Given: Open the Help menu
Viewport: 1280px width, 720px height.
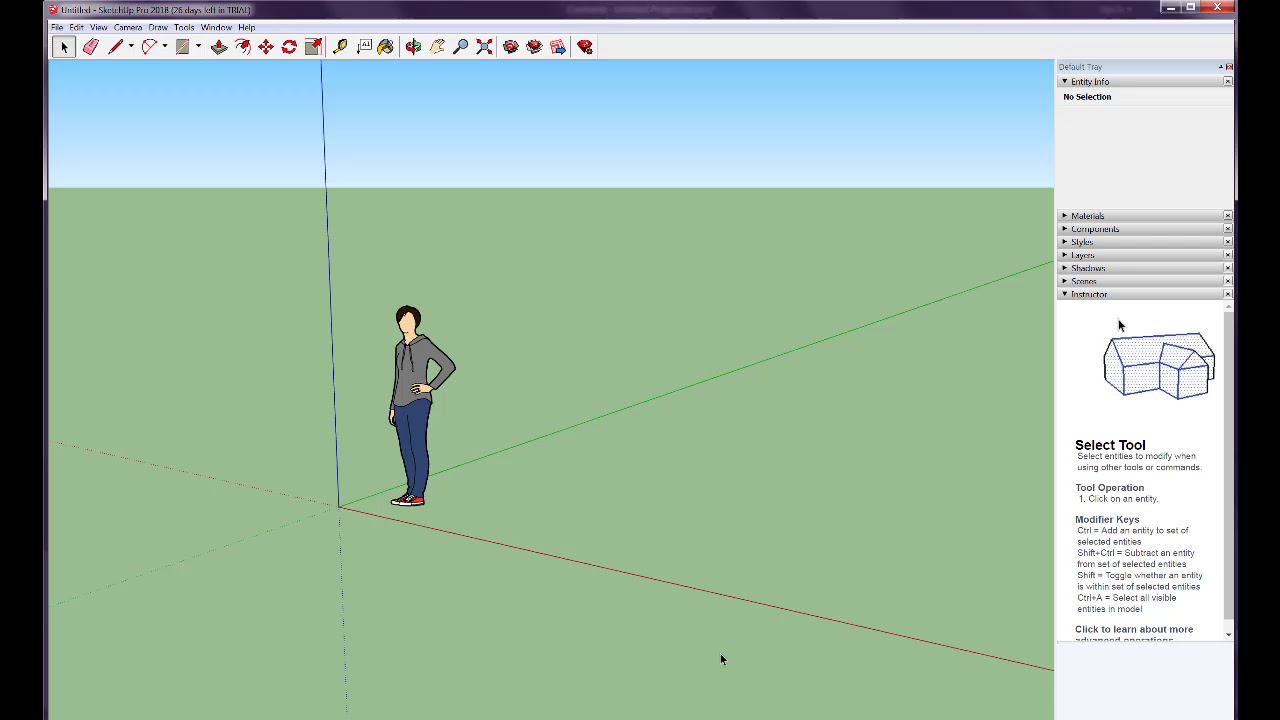Looking at the screenshot, I should click(246, 27).
